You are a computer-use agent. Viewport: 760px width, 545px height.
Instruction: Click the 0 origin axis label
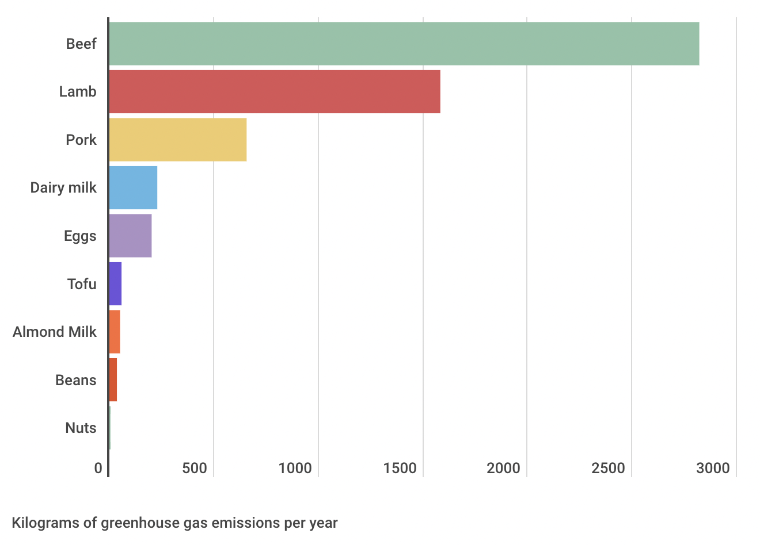tap(99, 469)
